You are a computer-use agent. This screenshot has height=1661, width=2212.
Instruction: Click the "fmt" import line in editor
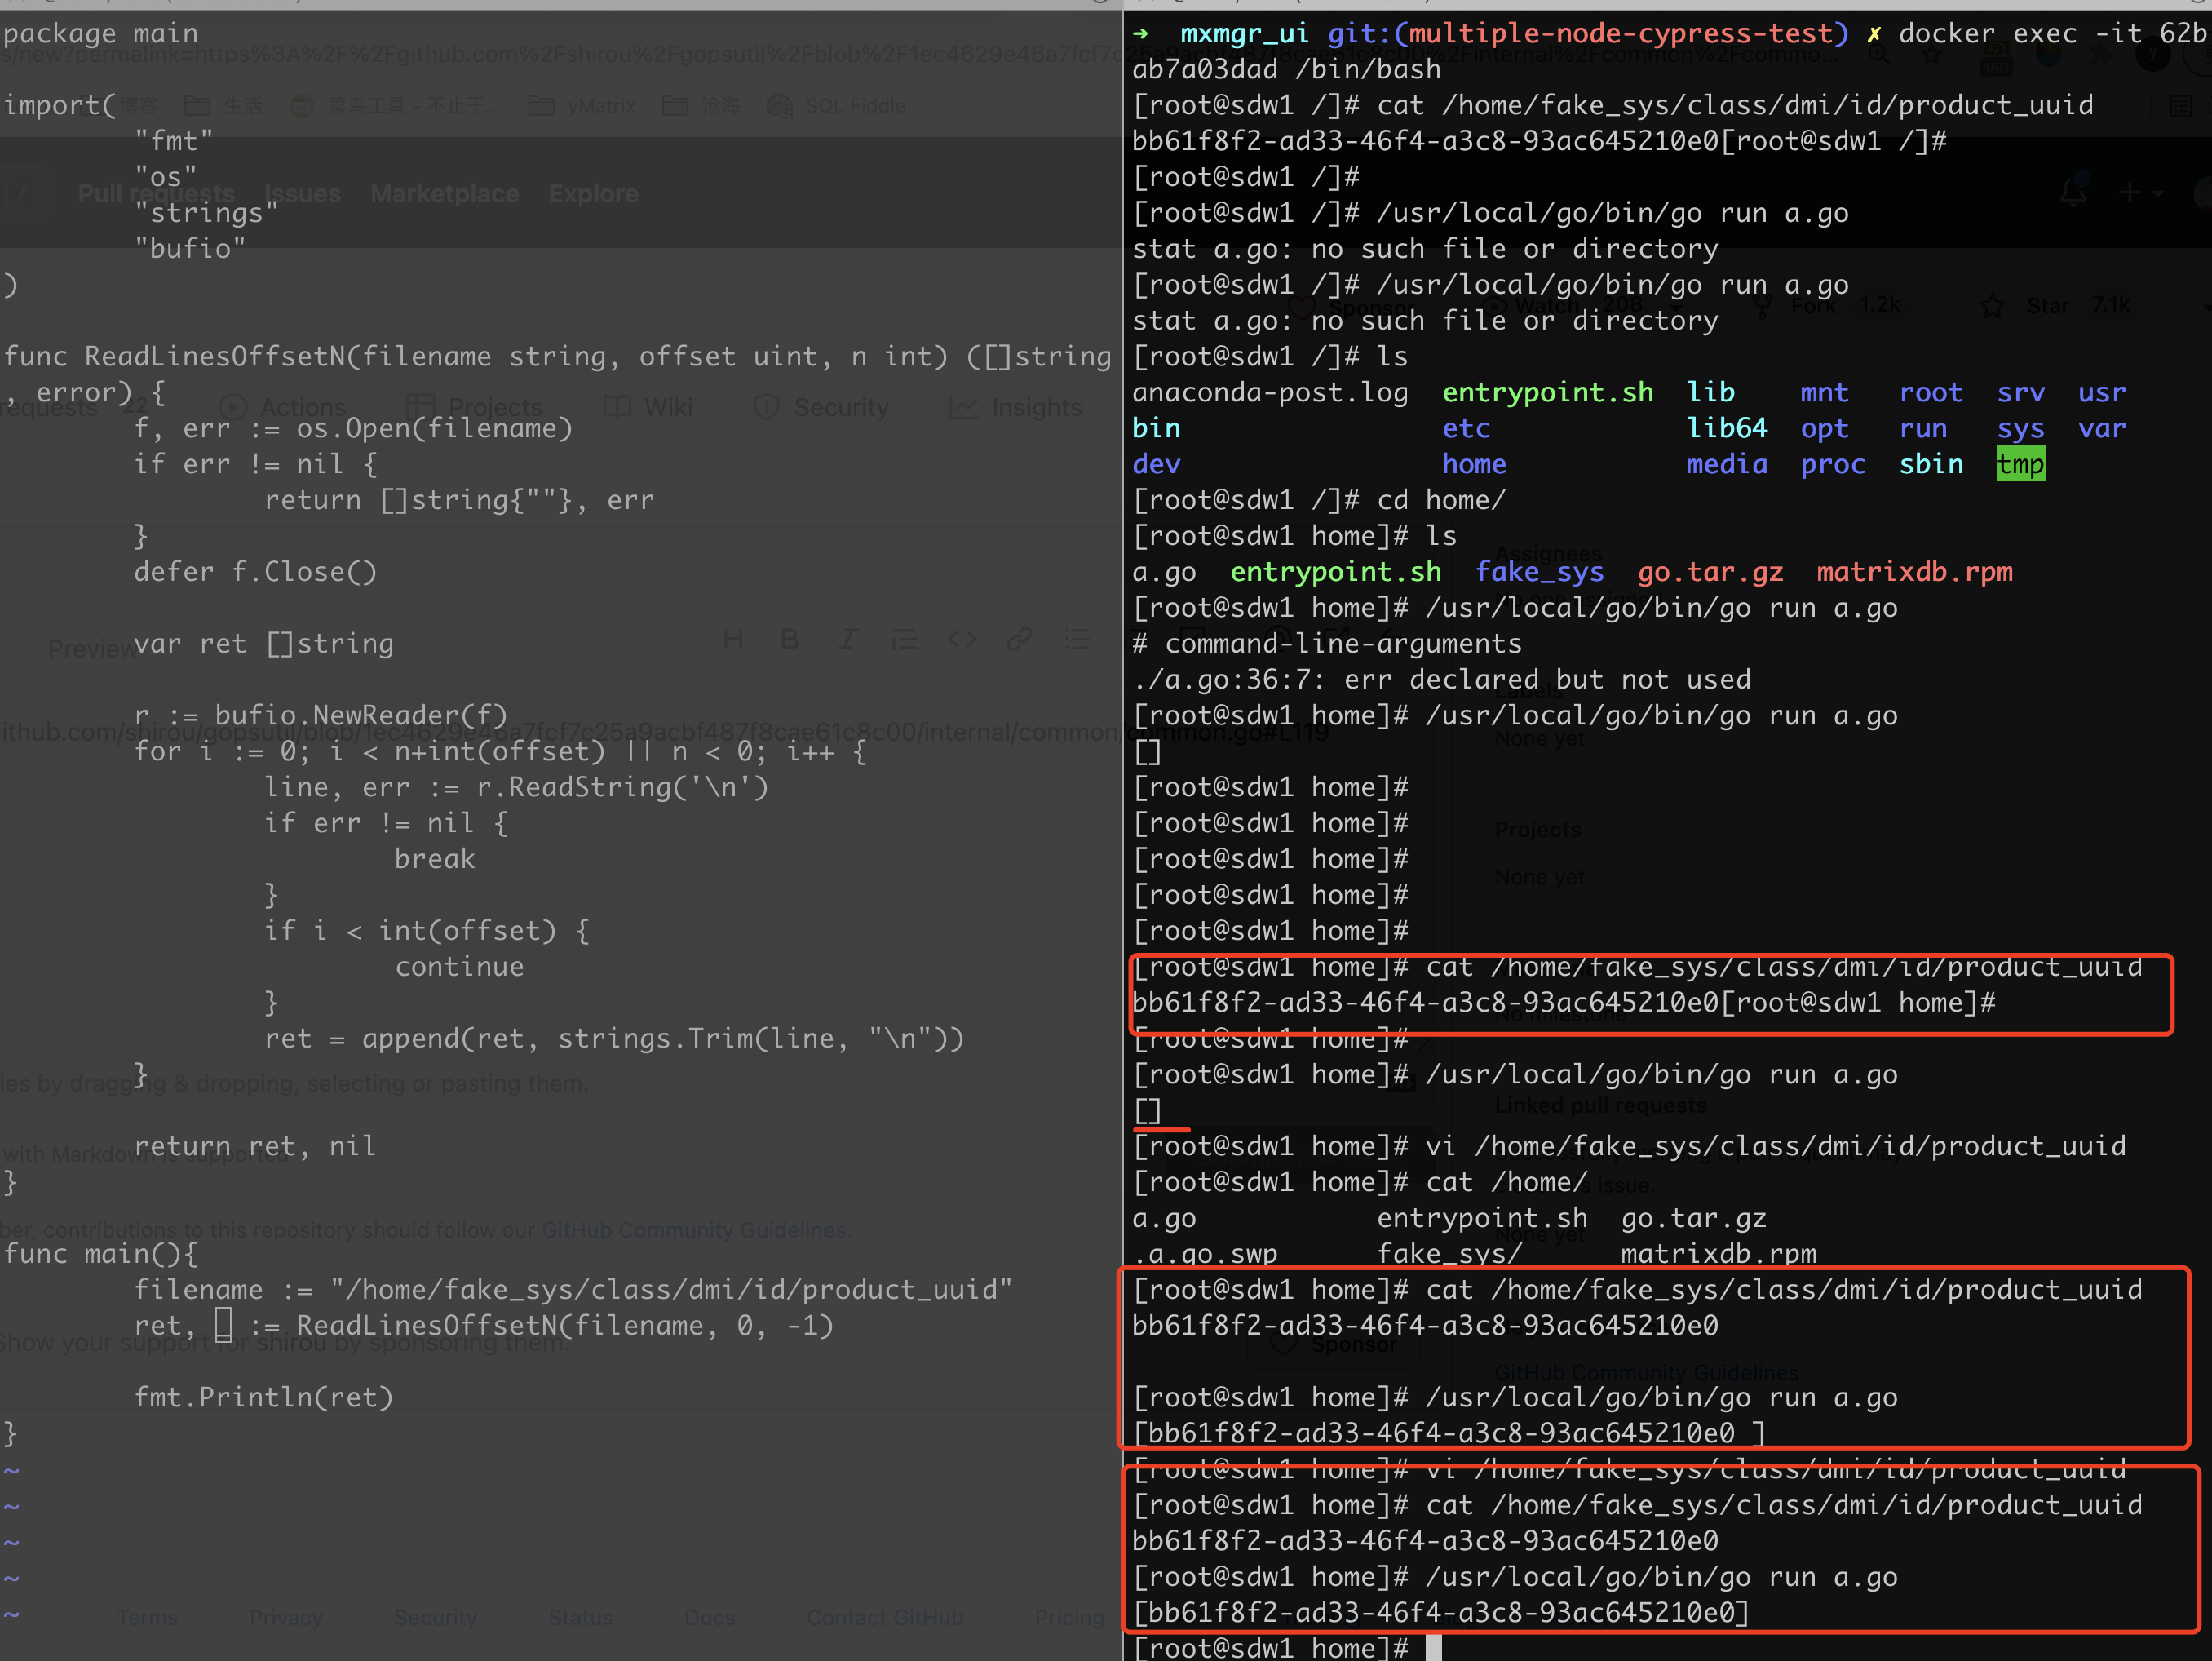174,141
